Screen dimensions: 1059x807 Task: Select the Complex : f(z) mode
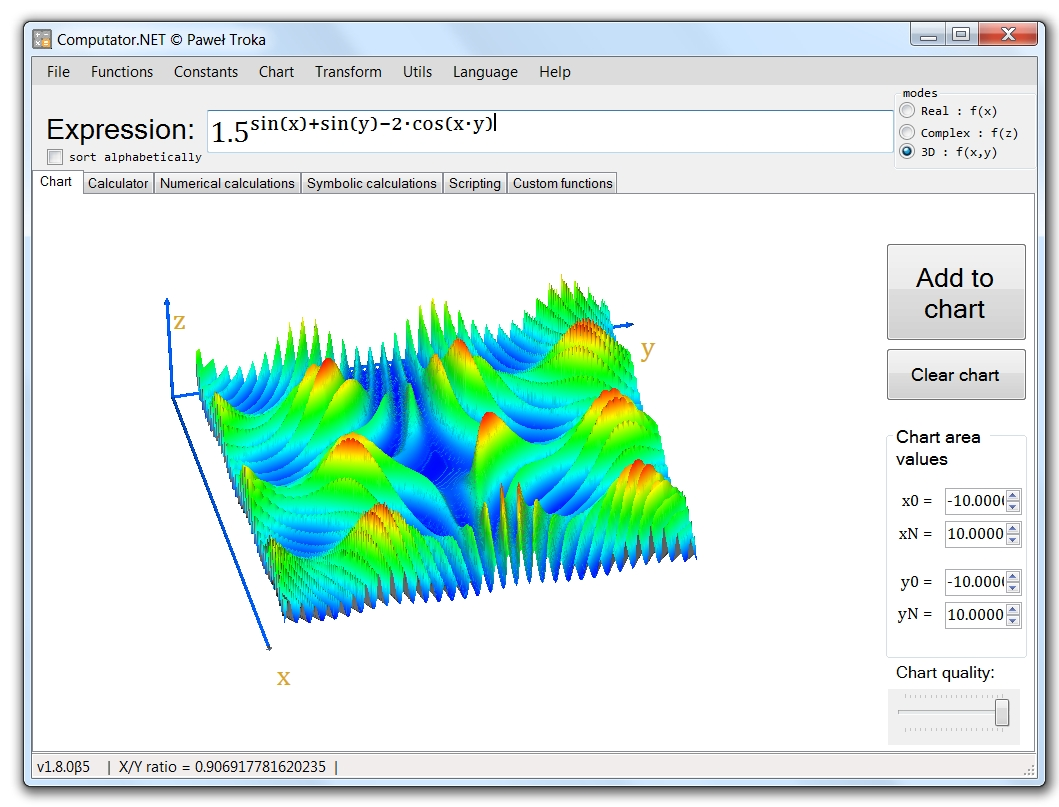click(x=907, y=132)
